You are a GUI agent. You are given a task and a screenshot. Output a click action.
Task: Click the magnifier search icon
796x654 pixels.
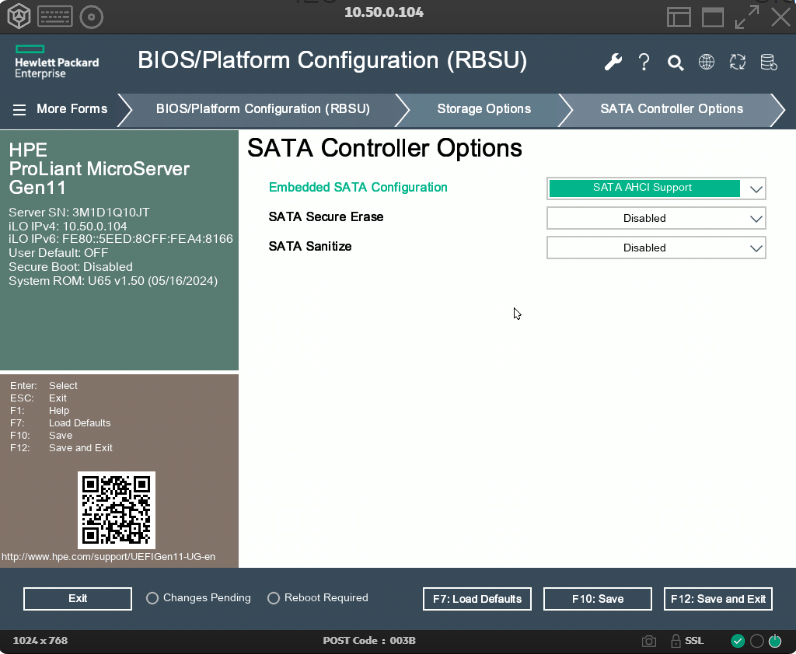click(x=675, y=62)
